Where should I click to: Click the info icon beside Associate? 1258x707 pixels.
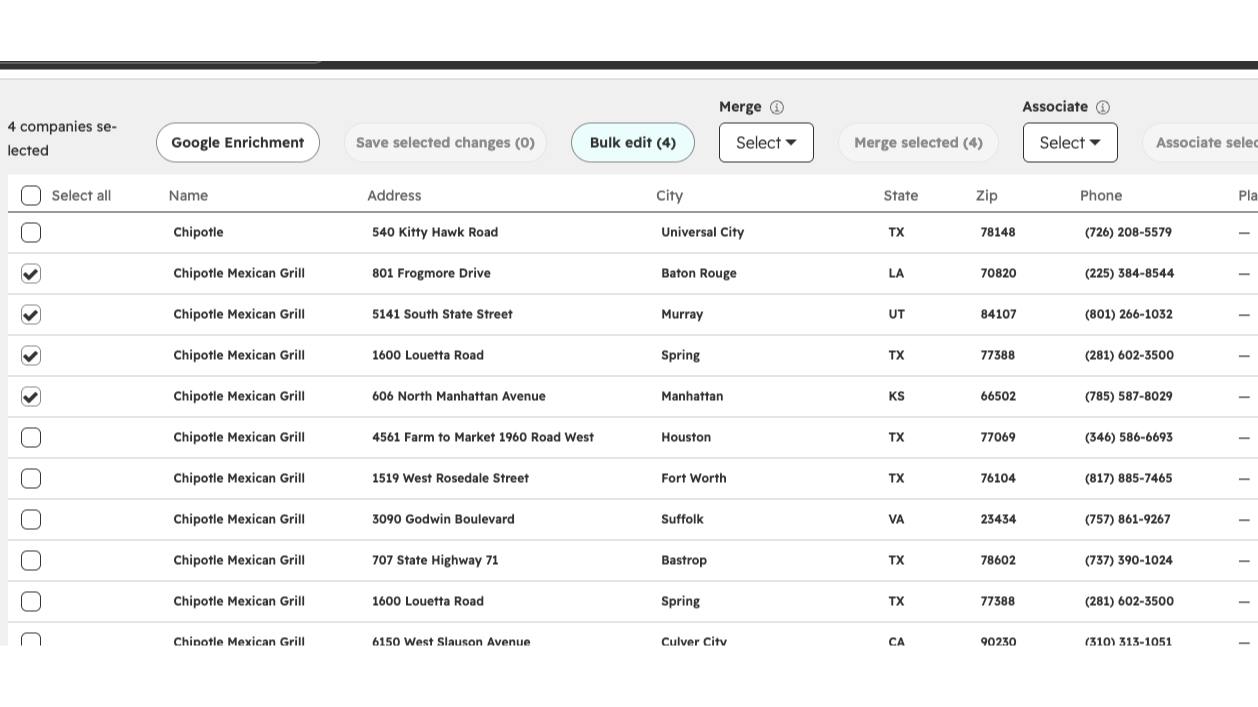tap(1103, 107)
